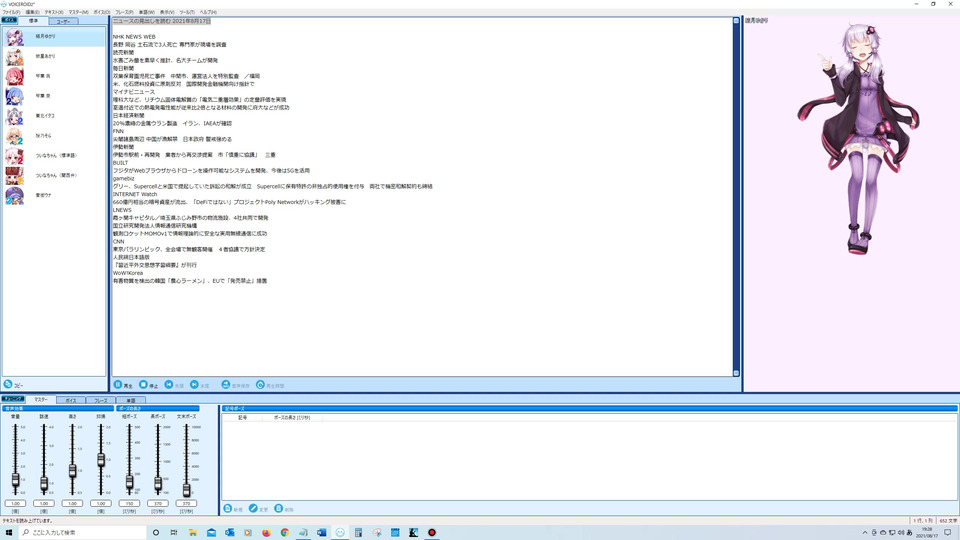This screenshot has height=540, width=960.
Task: Click the 再生時間 playback time icon
Action: coord(260,384)
